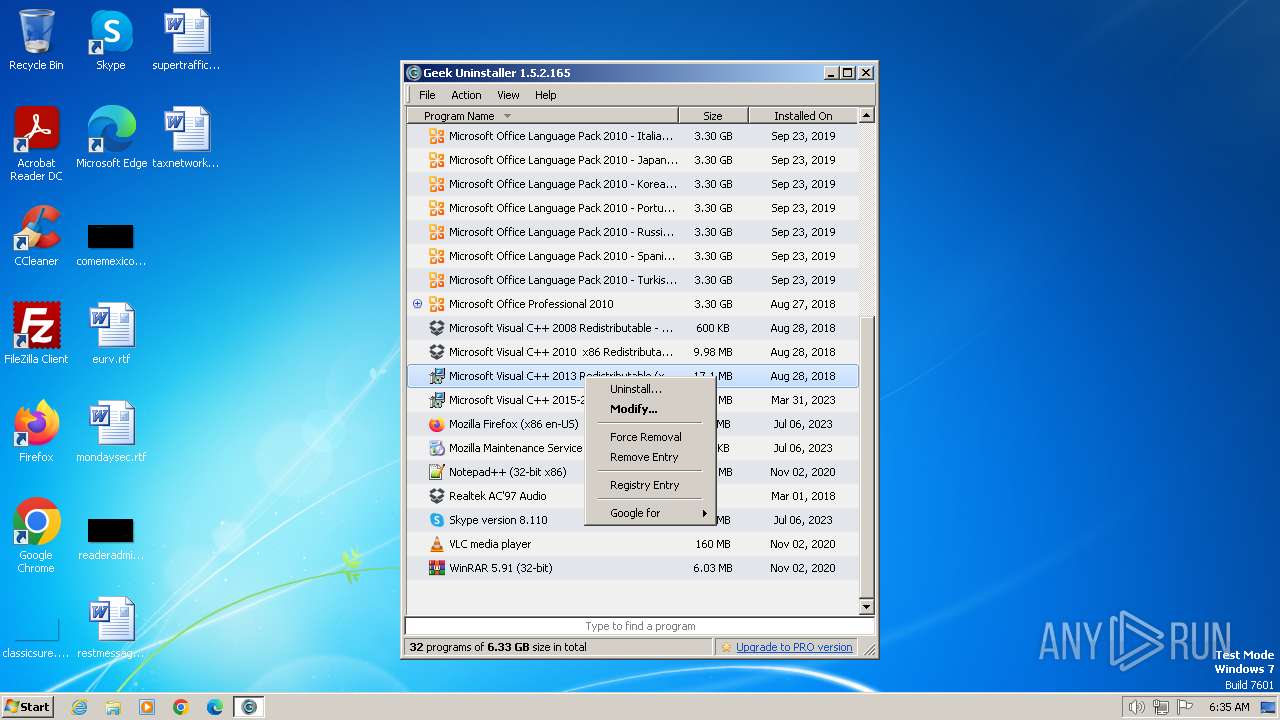Open Internet Explorer from the taskbar
This screenshot has width=1280, height=720.
[79, 707]
